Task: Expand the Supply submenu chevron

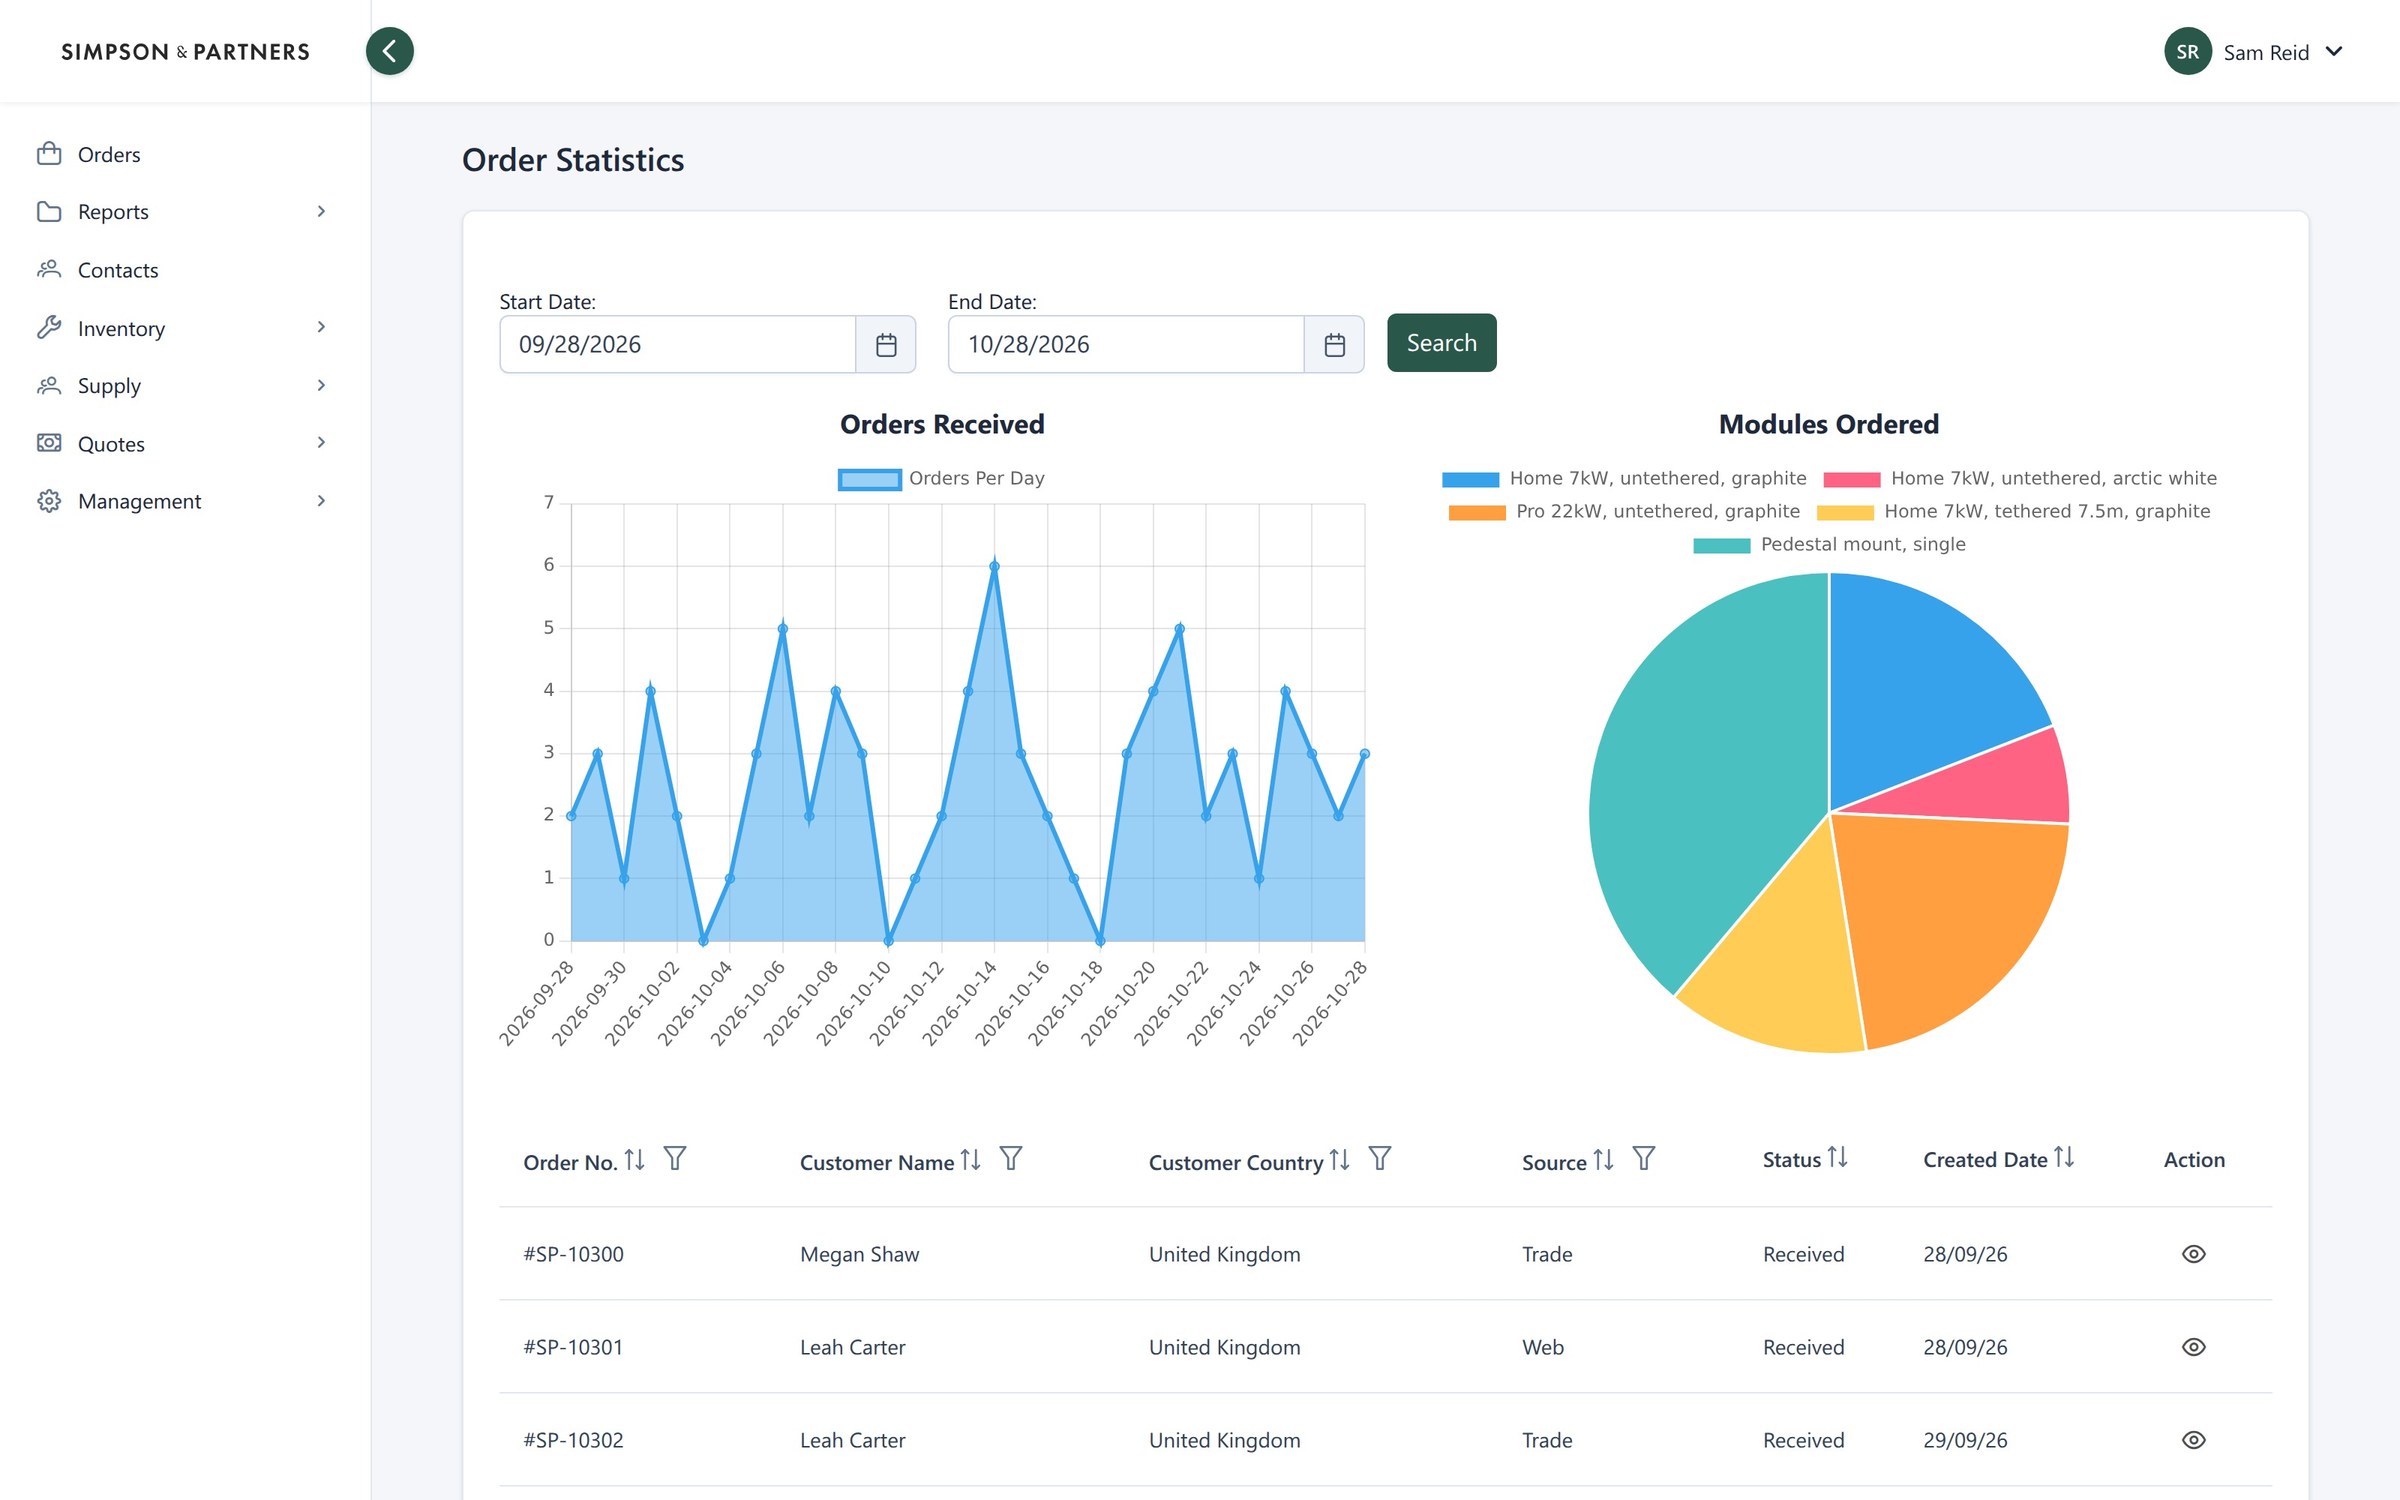Action: coord(321,385)
